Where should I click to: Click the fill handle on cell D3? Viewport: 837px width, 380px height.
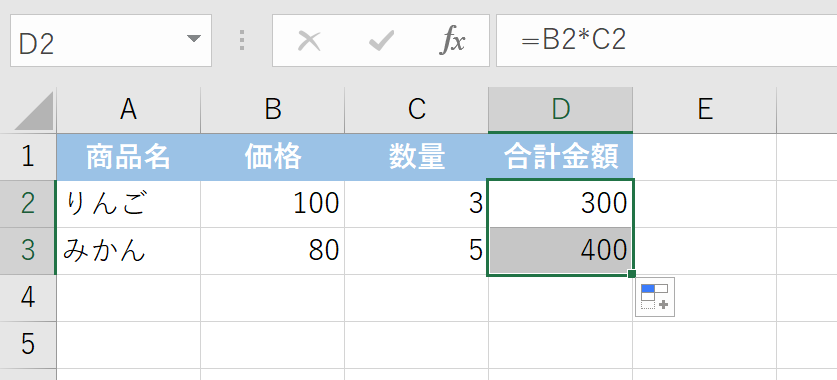pos(632,274)
